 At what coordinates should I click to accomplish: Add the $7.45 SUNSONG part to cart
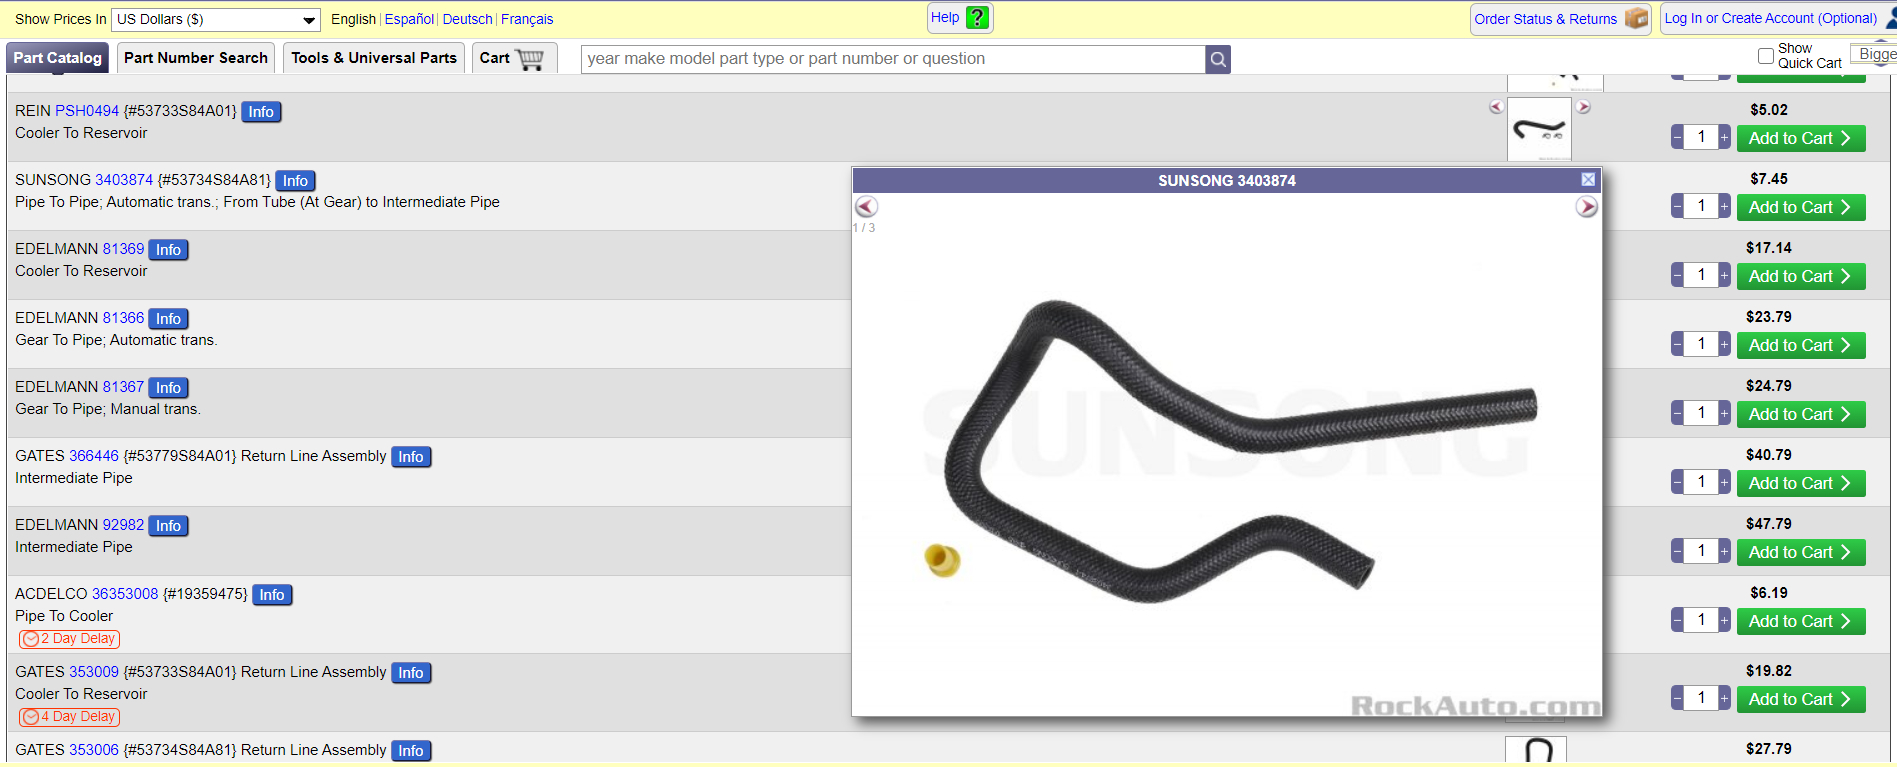pyautogui.click(x=1801, y=207)
